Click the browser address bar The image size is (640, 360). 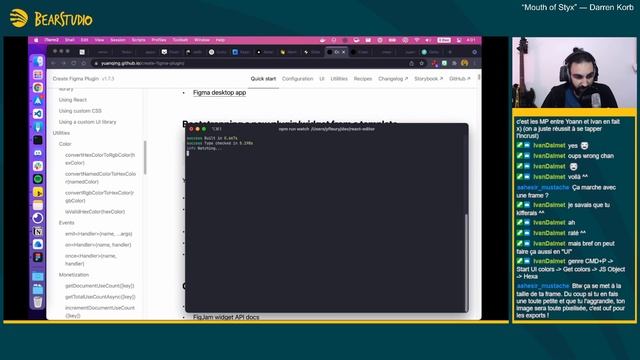[249, 63]
